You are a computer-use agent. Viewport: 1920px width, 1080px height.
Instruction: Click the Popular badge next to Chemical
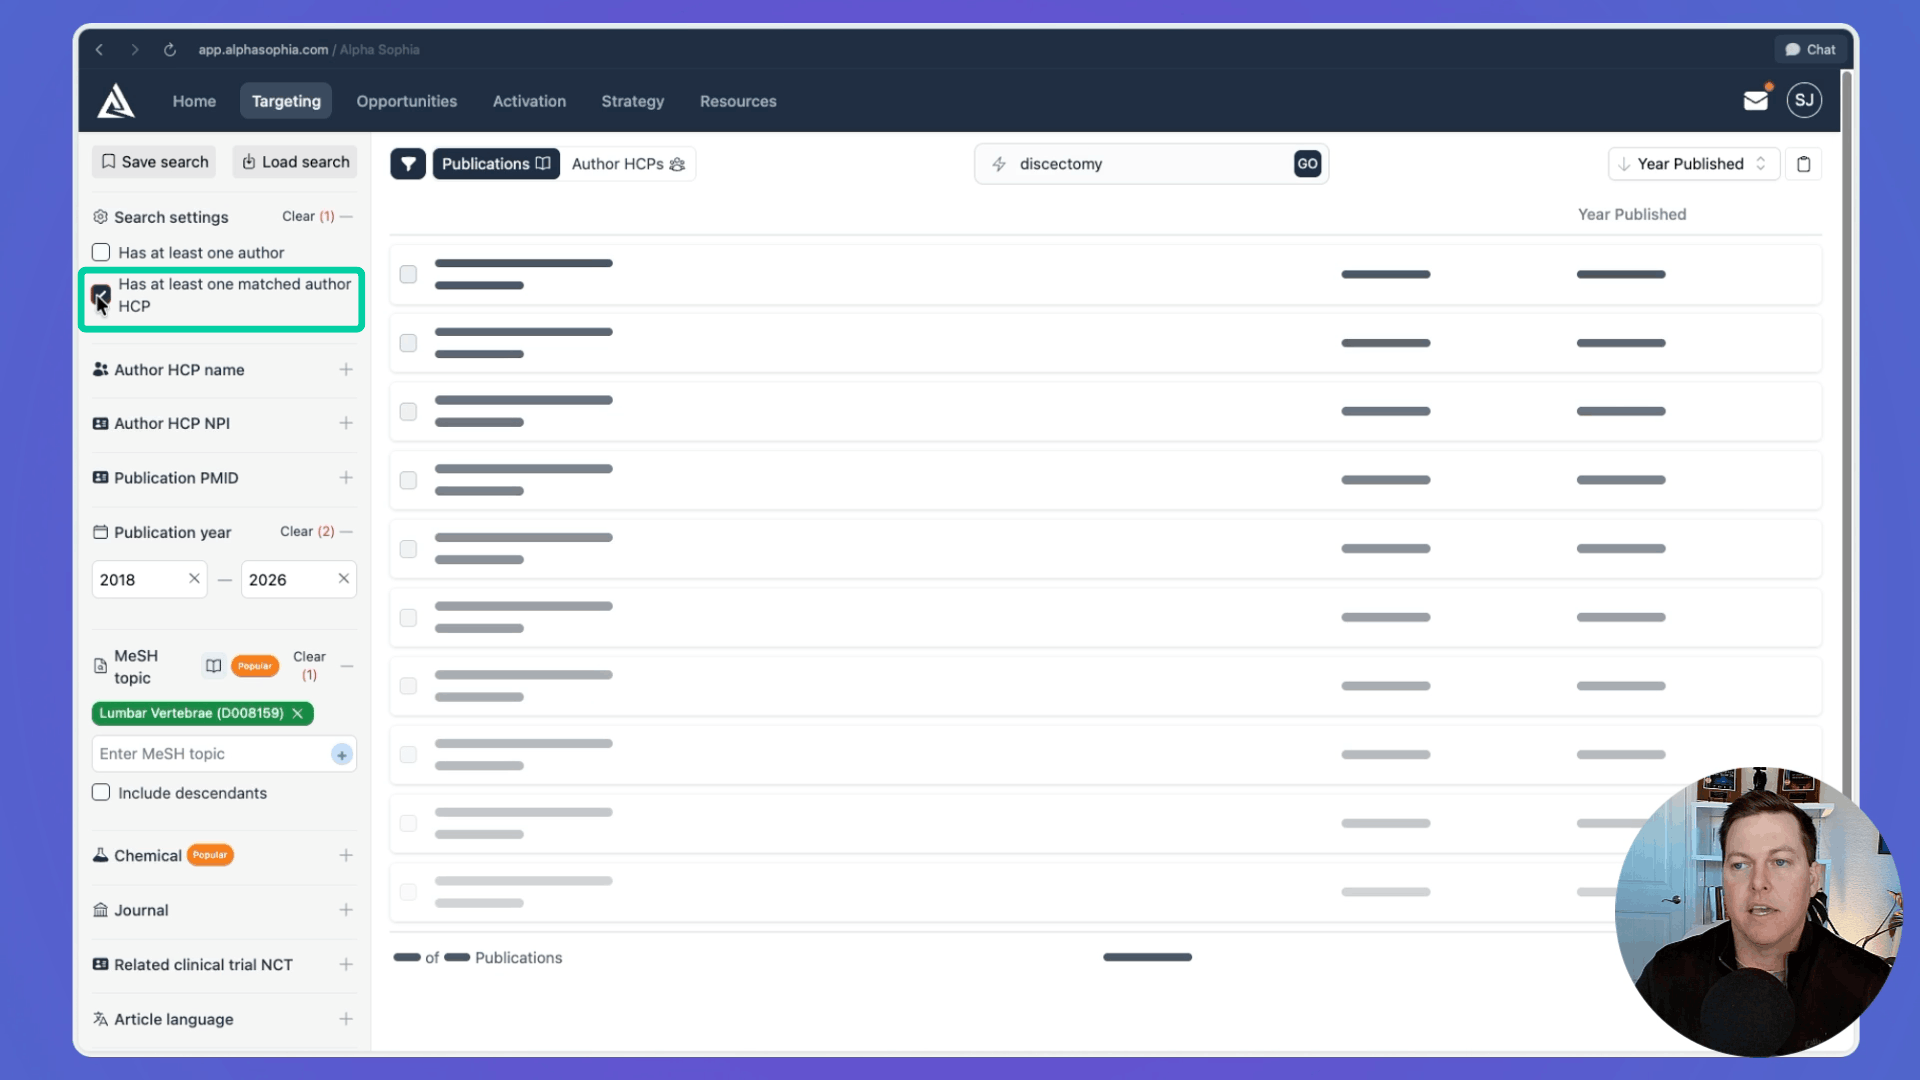coord(210,855)
